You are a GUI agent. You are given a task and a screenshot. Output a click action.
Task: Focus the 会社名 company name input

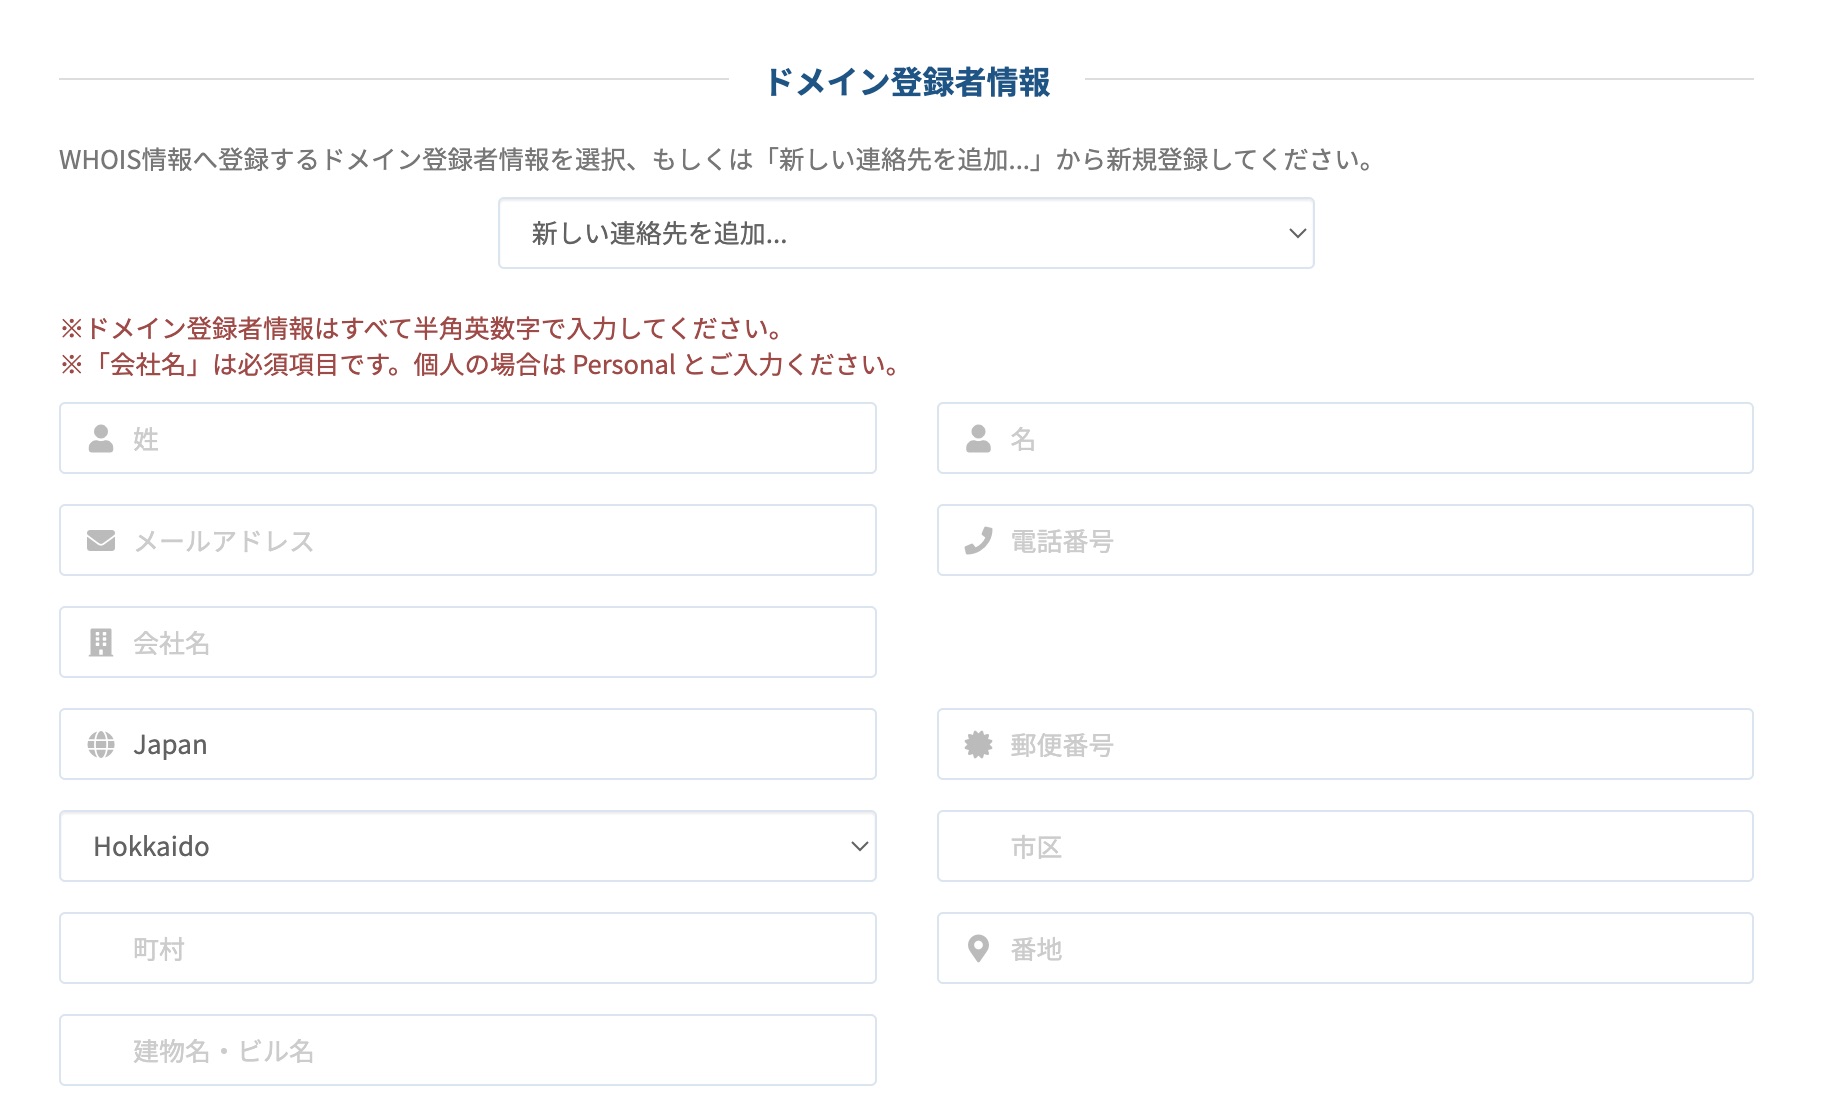click(x=468, y=642)
